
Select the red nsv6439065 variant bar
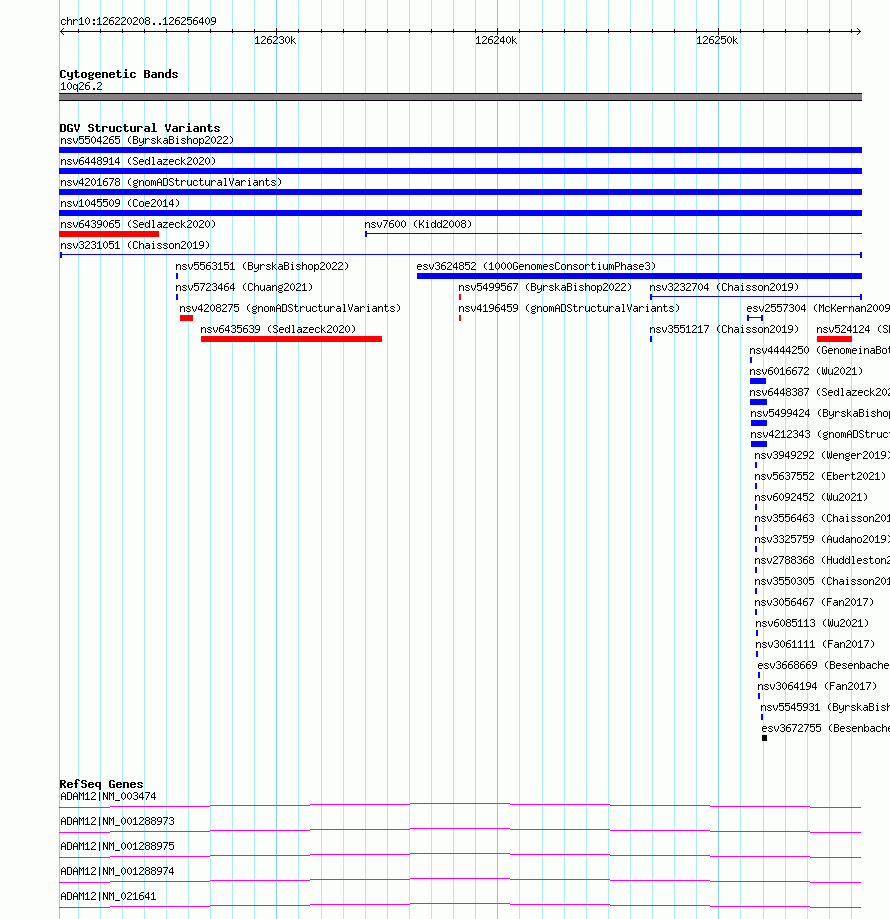(x=109, y=234)
